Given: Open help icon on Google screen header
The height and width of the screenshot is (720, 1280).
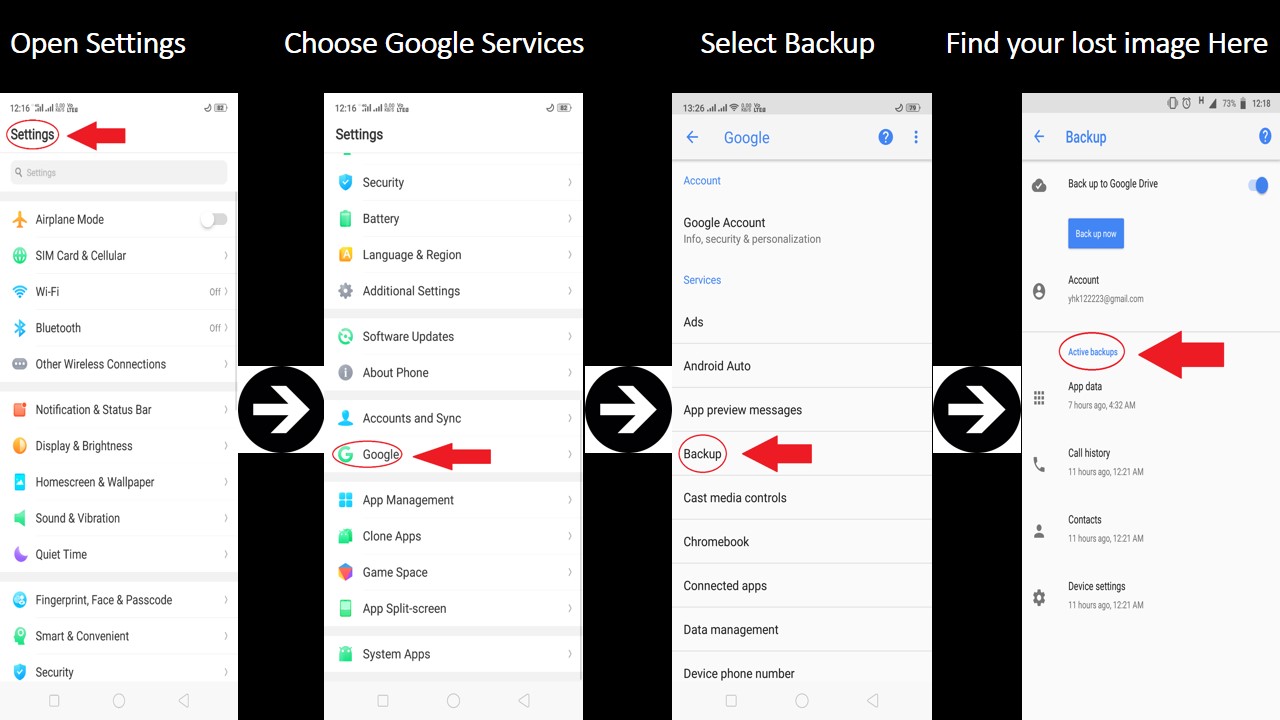Looking at the screenshot, I should [885, 137].
